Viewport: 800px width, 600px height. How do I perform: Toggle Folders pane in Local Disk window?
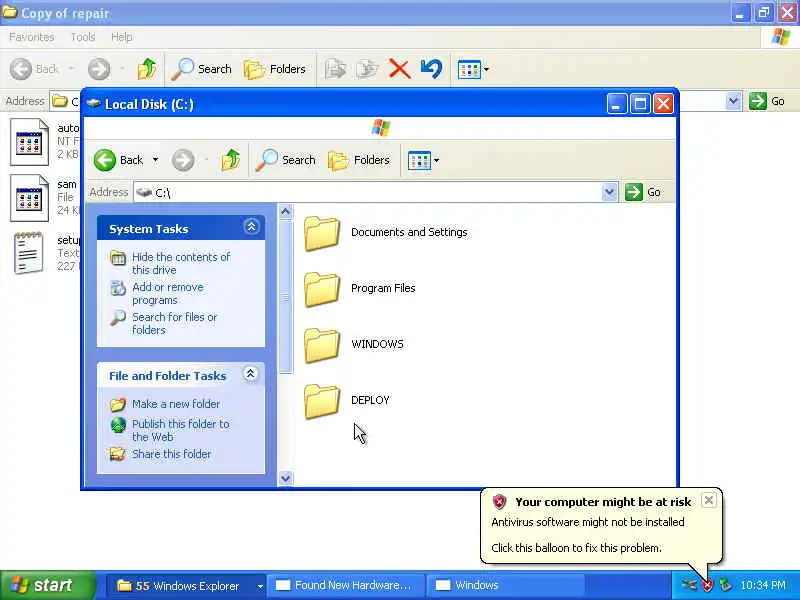(359, 160)
